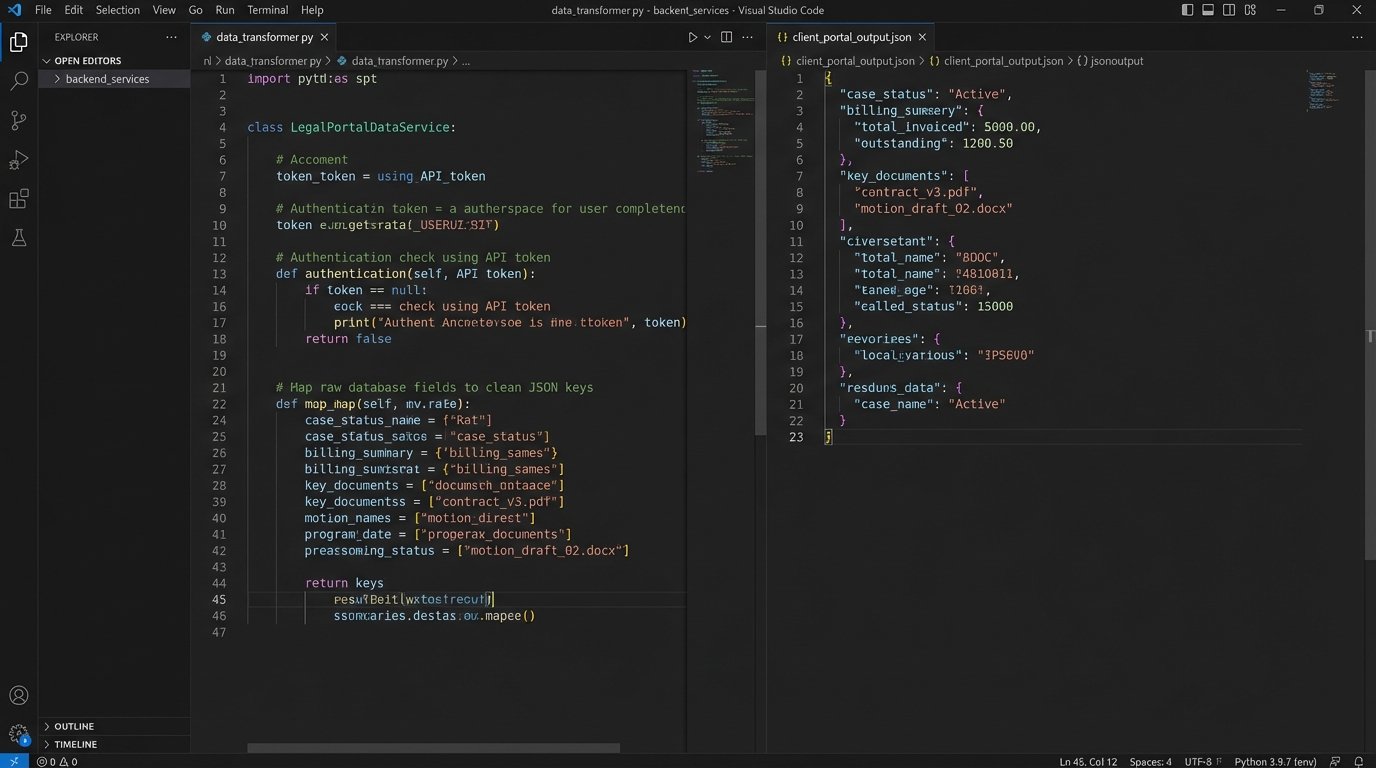Toggle the bottom panel layout button

coord(1208,10)
